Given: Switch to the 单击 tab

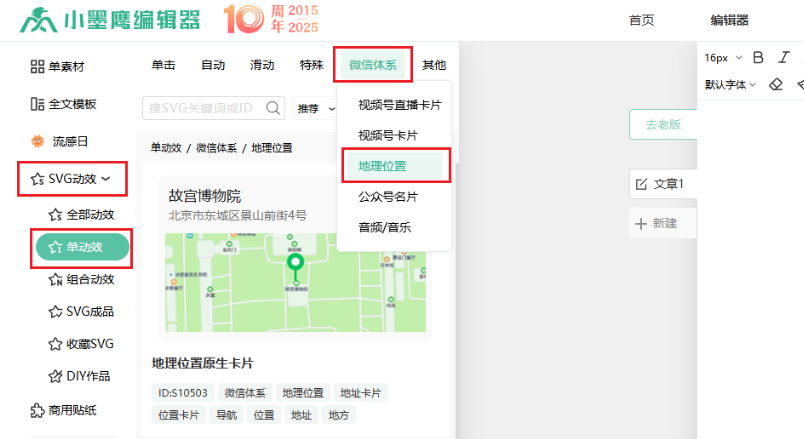Looking at the screenshot, I should (164, 65).
